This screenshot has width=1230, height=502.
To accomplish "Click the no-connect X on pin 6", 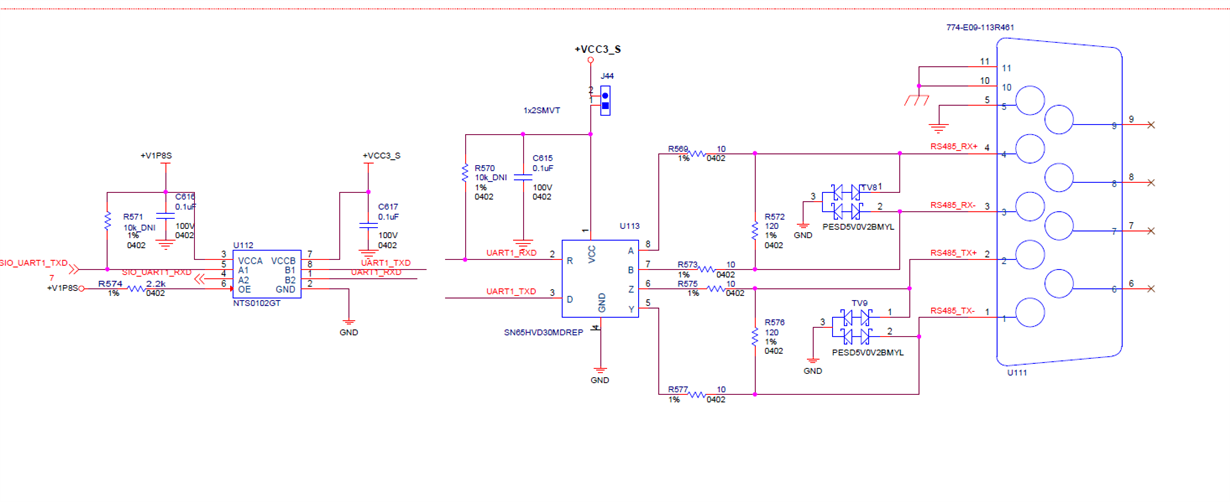I will pyautogui.click(x=1152, y=290).
